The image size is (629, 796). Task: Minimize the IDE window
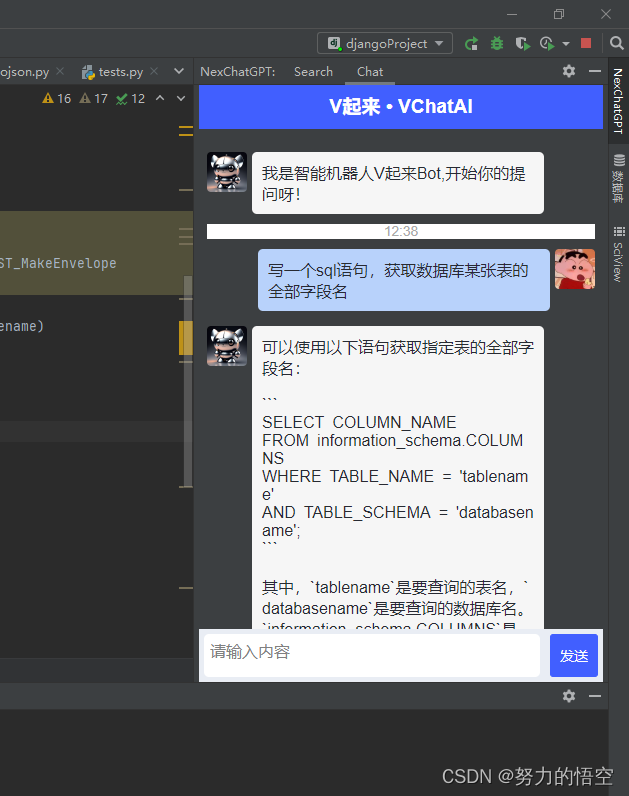[x=512, y=14]
